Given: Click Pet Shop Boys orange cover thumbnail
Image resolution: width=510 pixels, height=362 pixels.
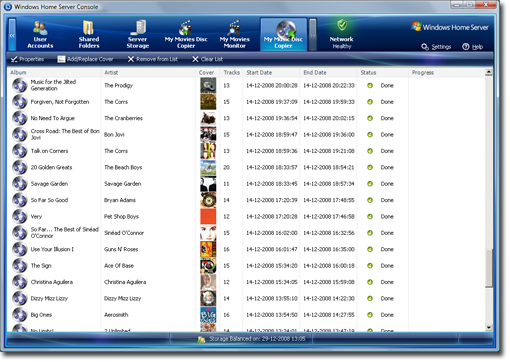Looking at the screenshot, I should 208,216.
